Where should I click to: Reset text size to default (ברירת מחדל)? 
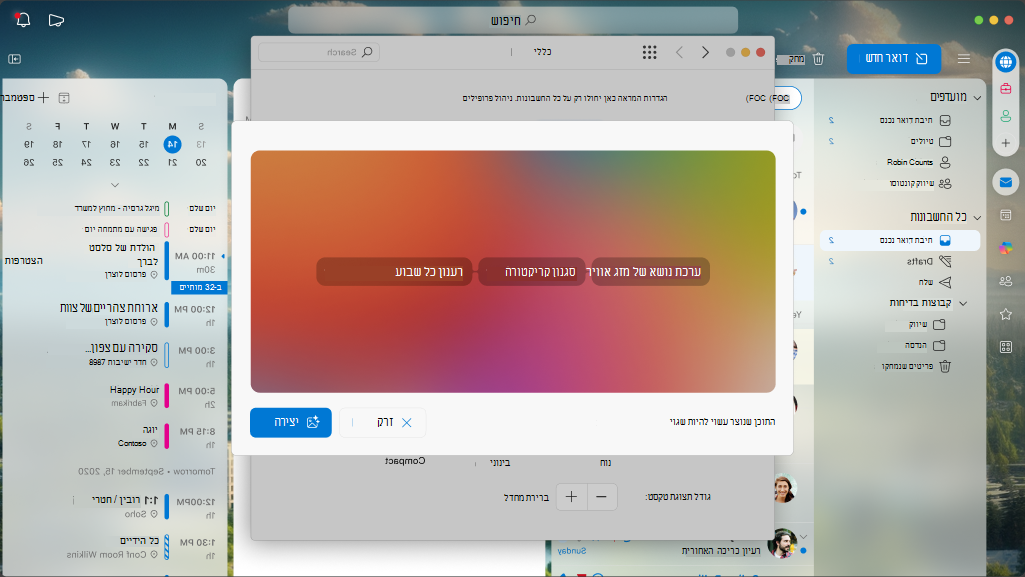(x=526, y=498)
